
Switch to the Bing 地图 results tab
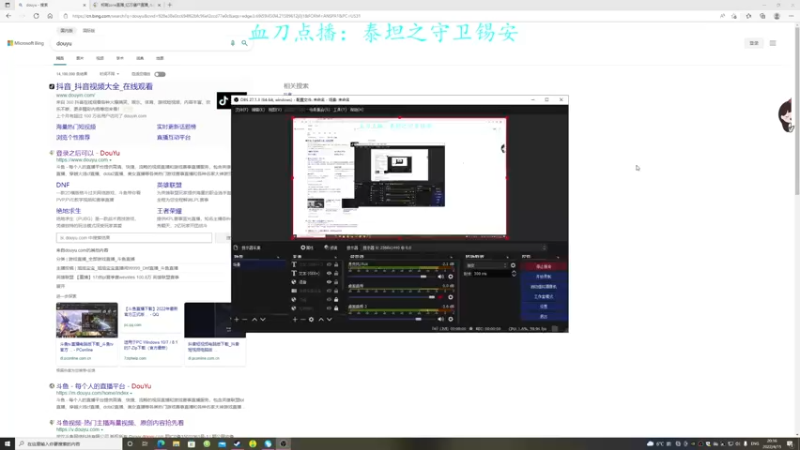160,58
